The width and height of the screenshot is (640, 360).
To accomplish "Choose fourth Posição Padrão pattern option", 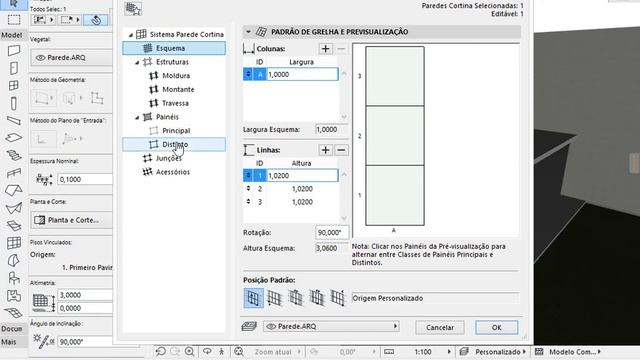I will pos(317,298).
